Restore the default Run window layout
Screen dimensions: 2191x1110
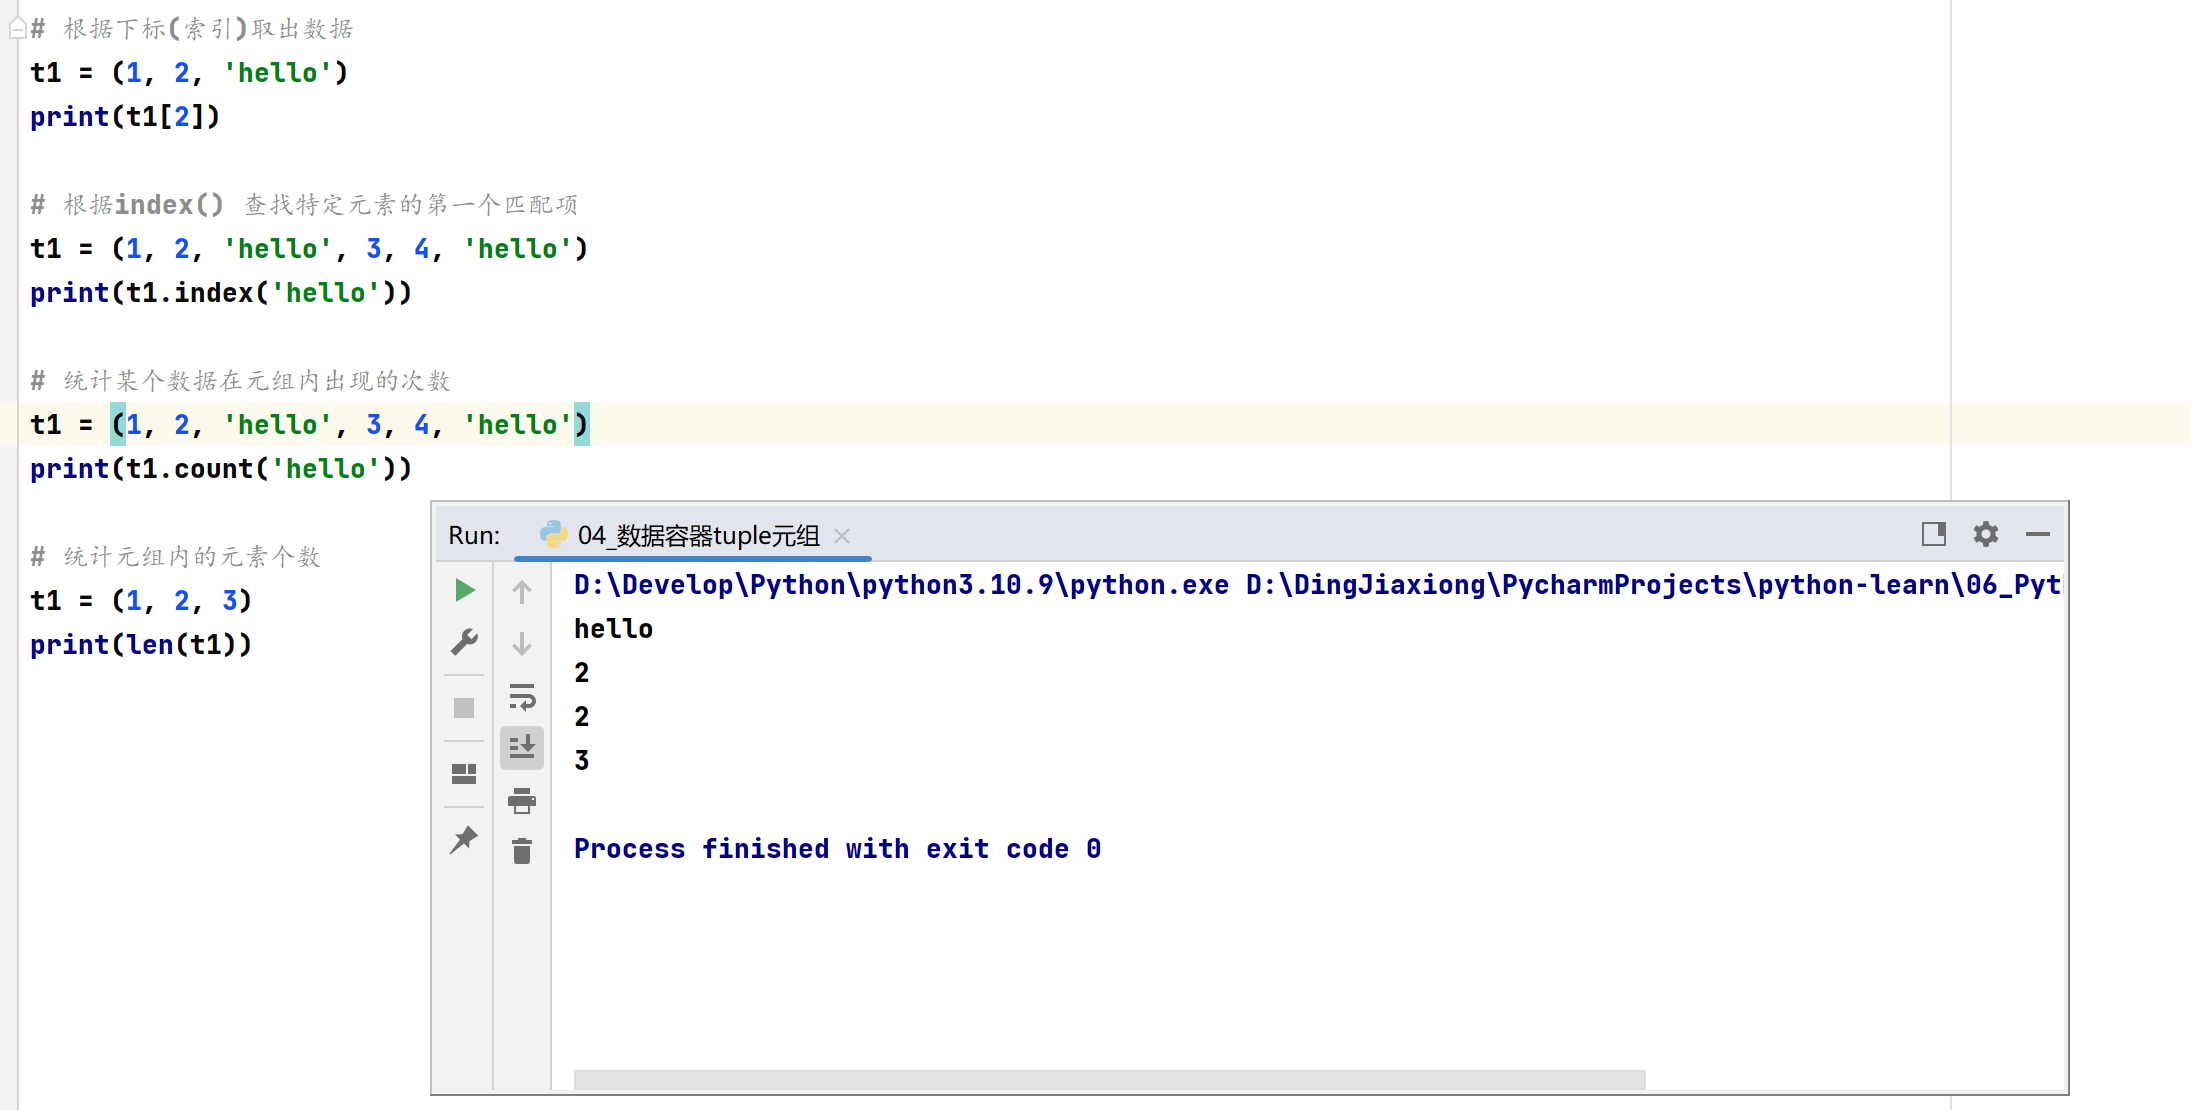(464, 773)
